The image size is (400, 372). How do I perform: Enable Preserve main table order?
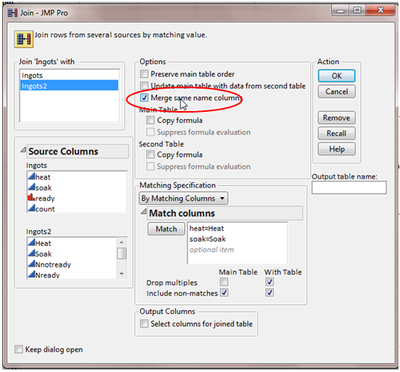(144, 74)
